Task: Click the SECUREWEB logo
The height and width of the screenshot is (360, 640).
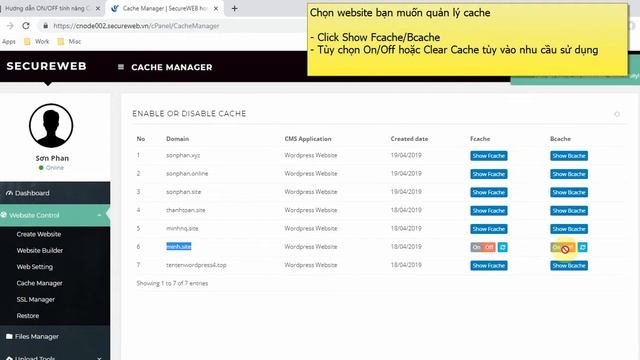Action: [x=47, y=66]
